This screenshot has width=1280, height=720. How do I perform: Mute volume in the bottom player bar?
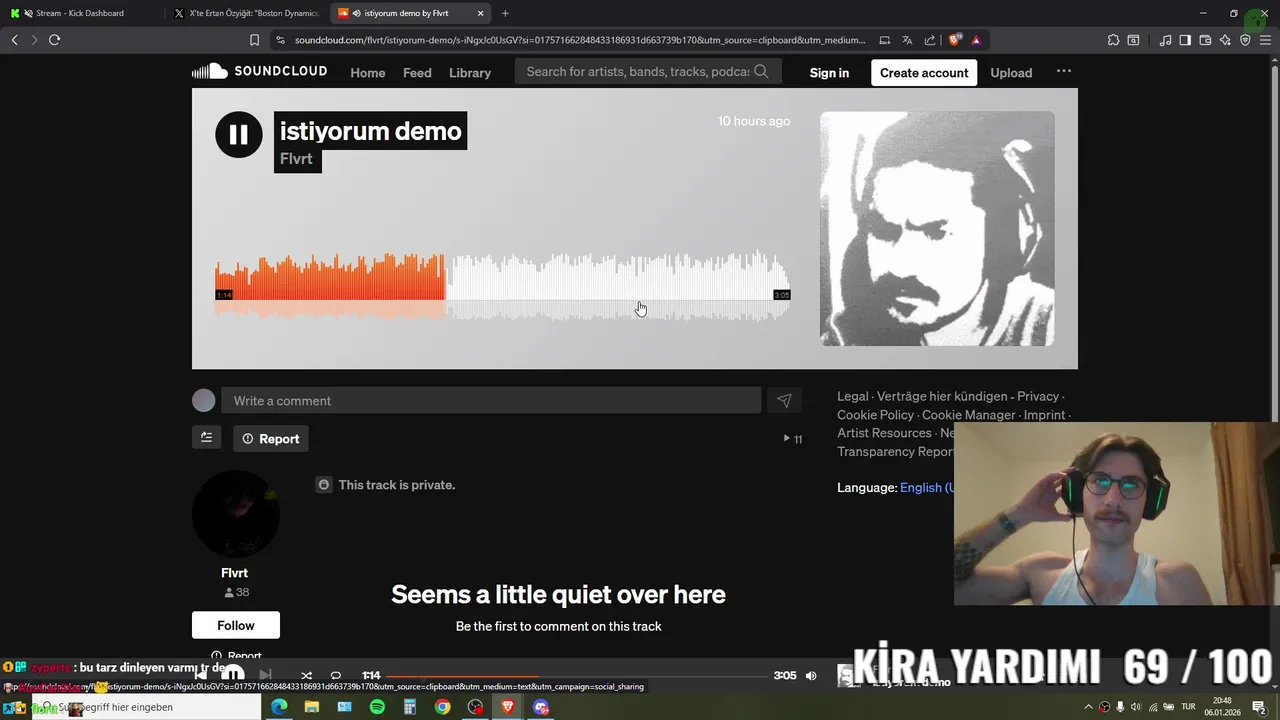point(811,676)
